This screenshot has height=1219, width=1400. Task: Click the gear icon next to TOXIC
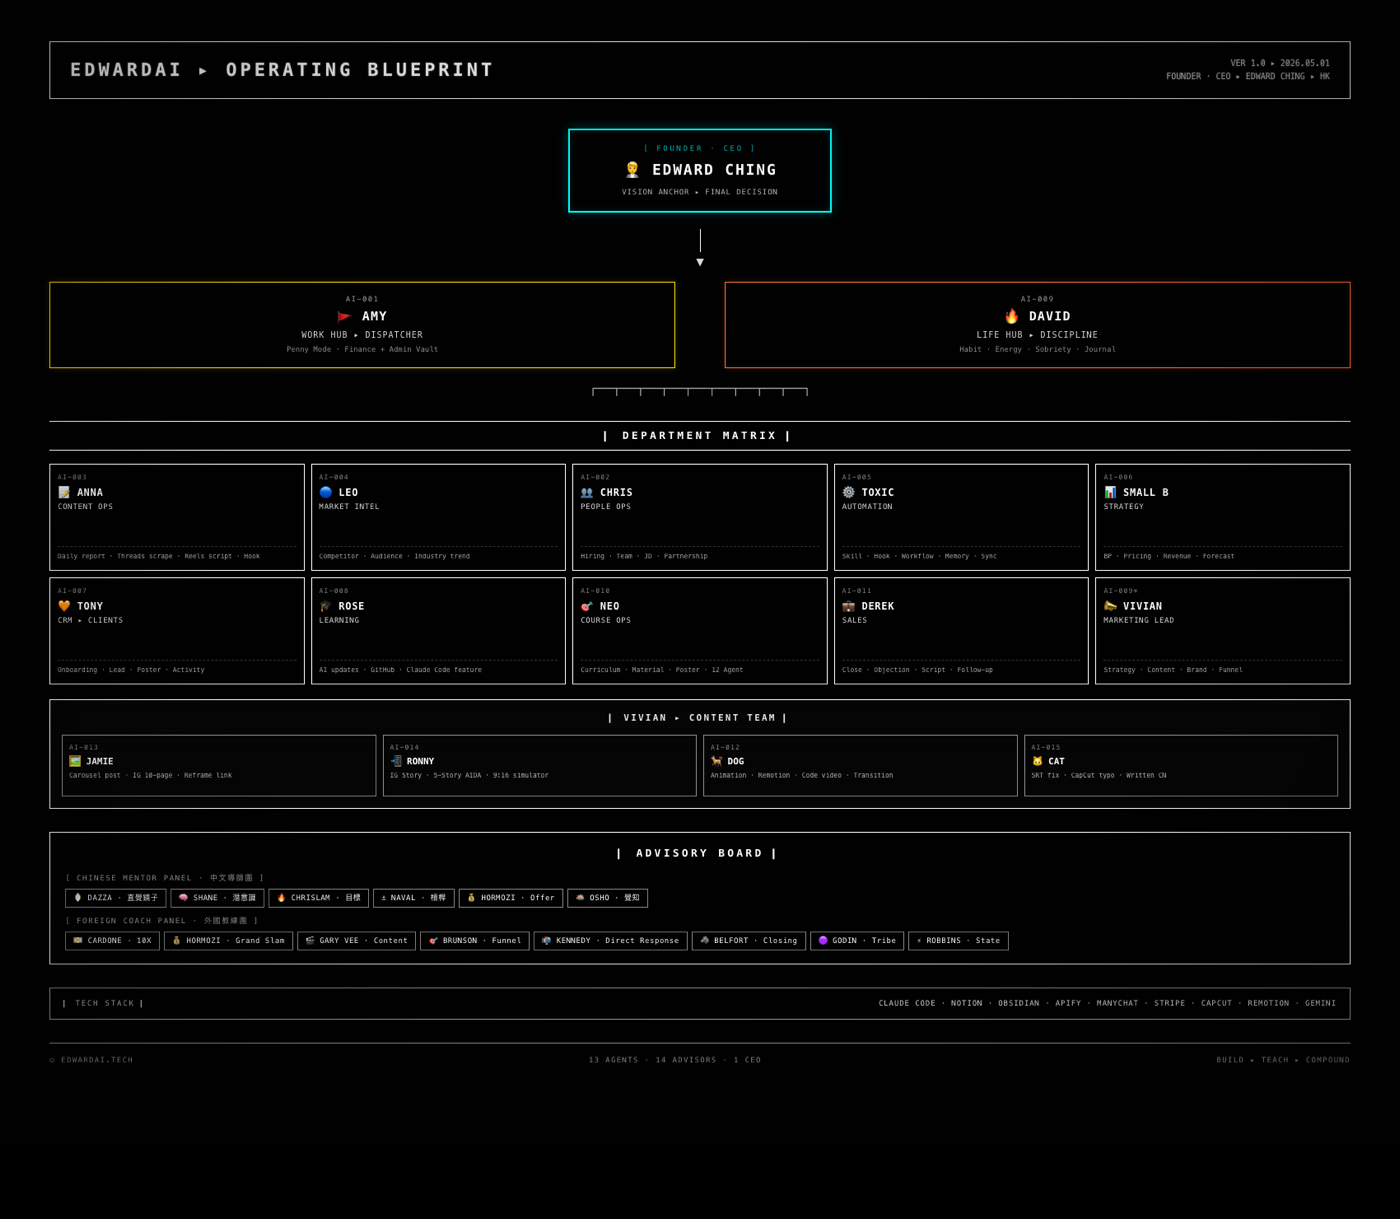coord(849,492)
